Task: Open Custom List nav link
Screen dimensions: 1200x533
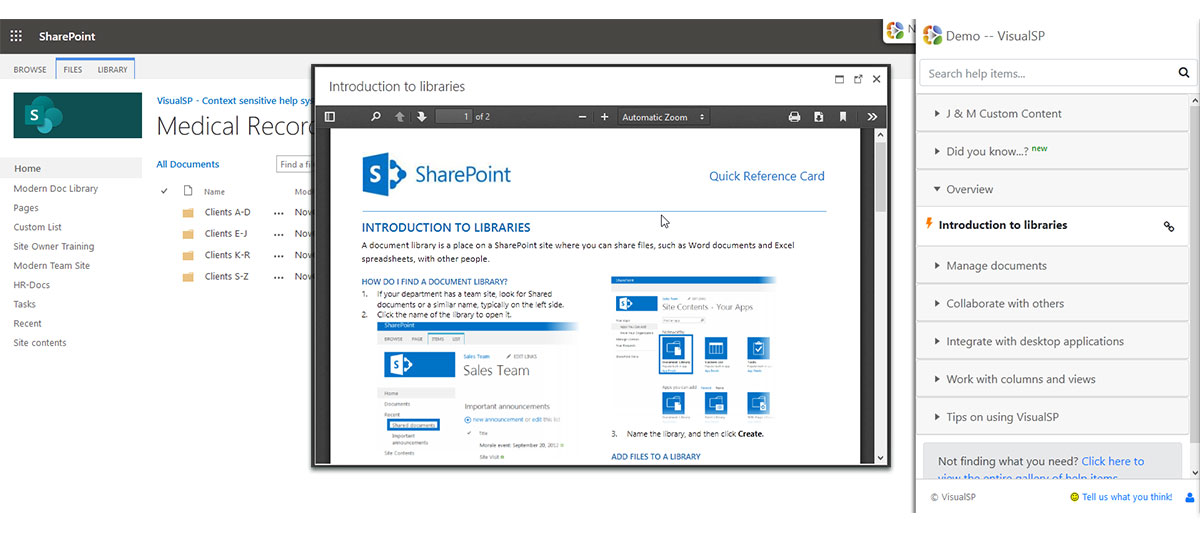Action: [37, 227]
